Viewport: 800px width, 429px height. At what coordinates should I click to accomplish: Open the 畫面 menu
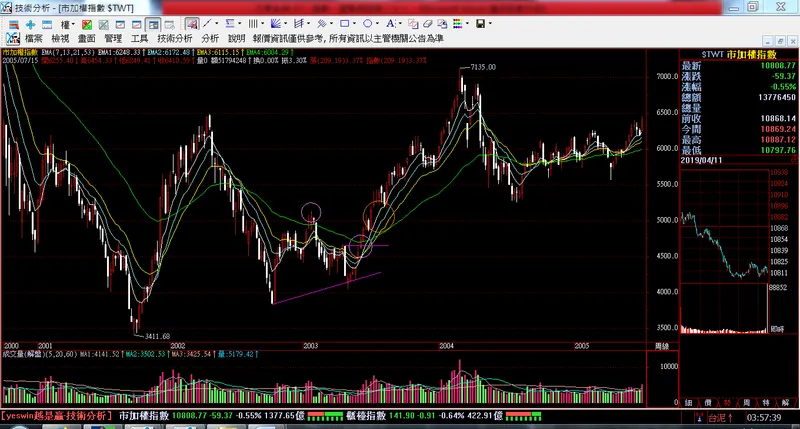(x=87, y=38)
